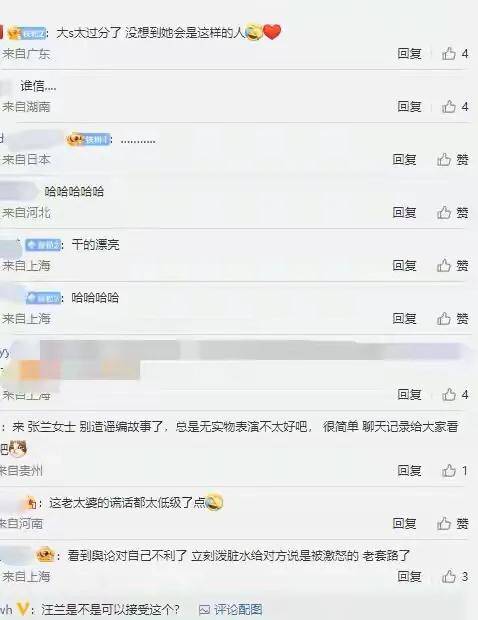Reply to the 大s太过分了 comment
This screenshot has width=478, height=620.
click(x=409, y=53)
